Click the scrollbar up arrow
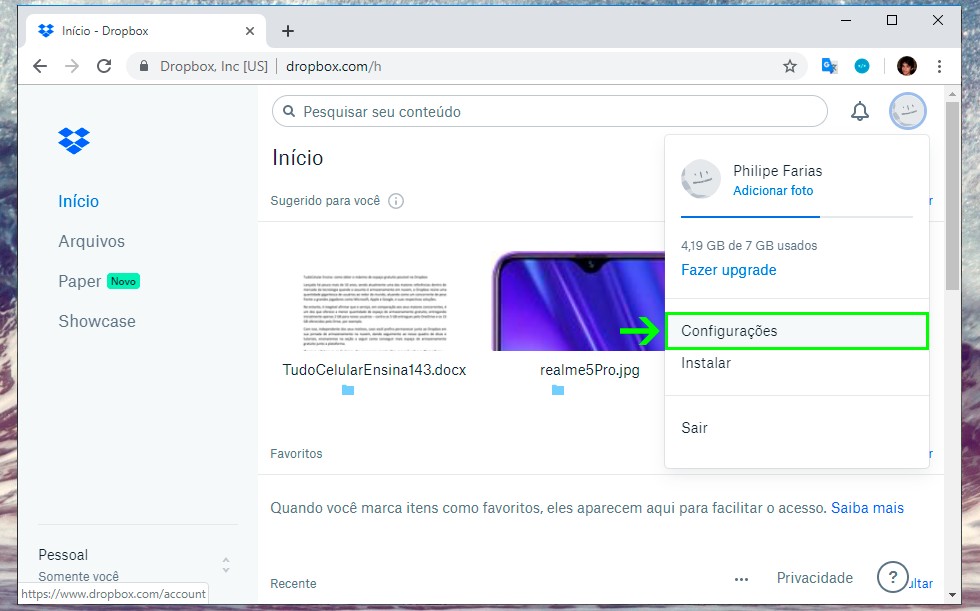 coord(952,94)
